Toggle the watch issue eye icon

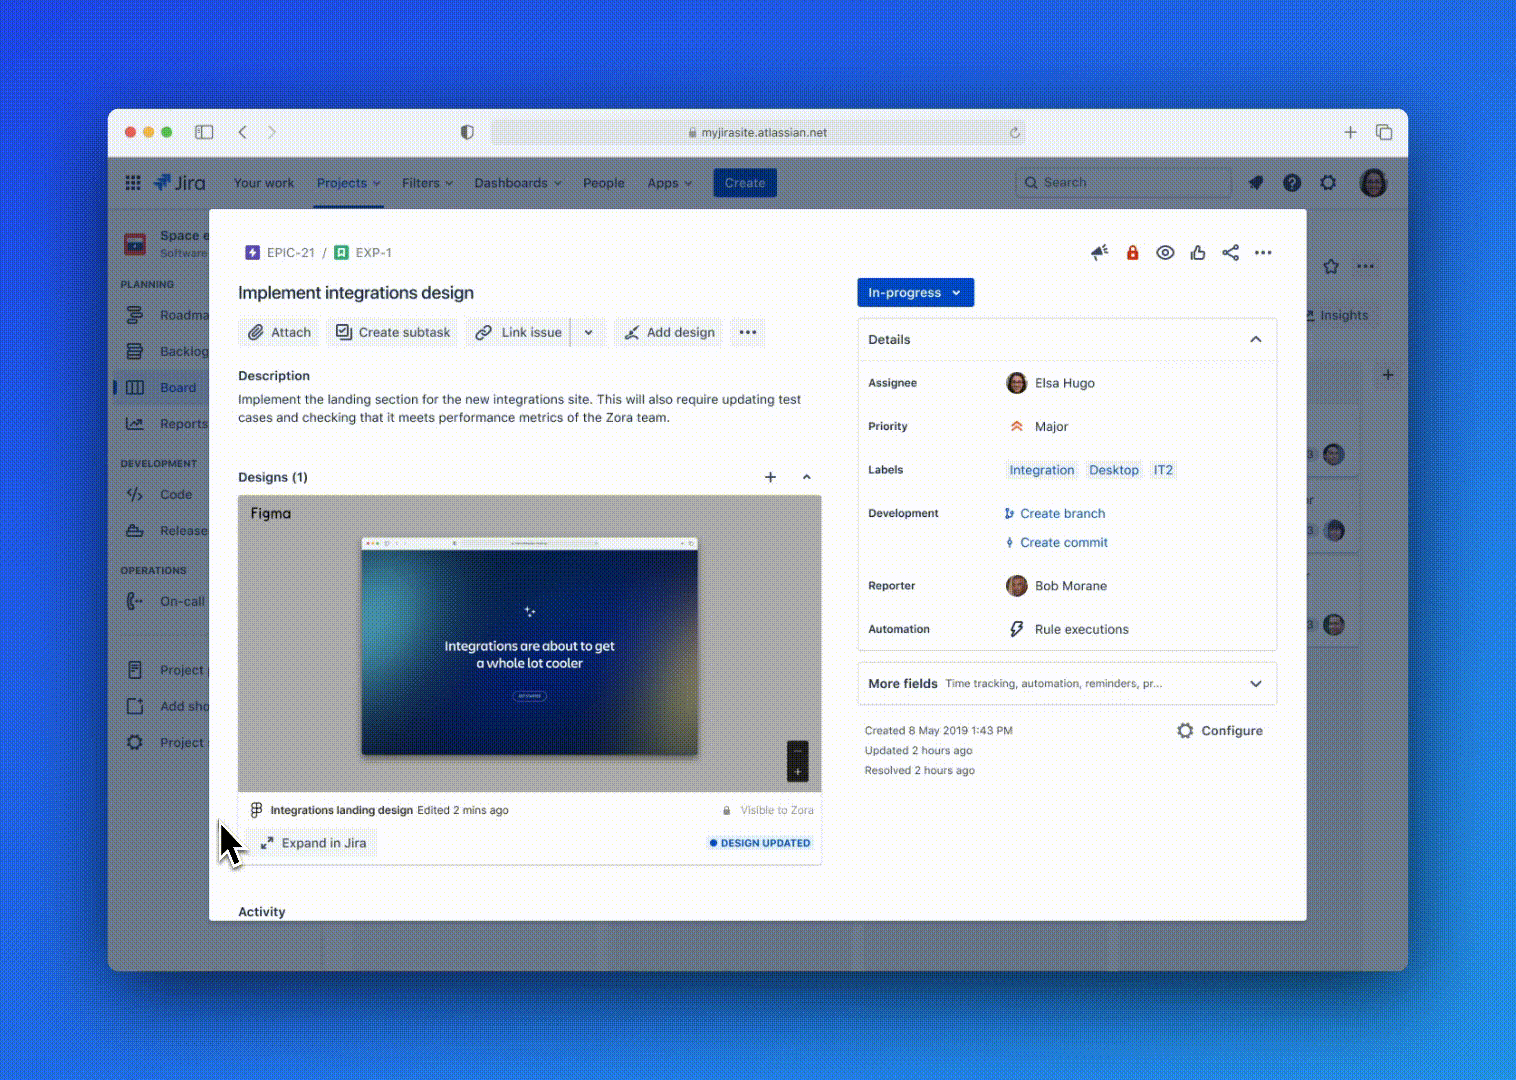(1165, 253)
